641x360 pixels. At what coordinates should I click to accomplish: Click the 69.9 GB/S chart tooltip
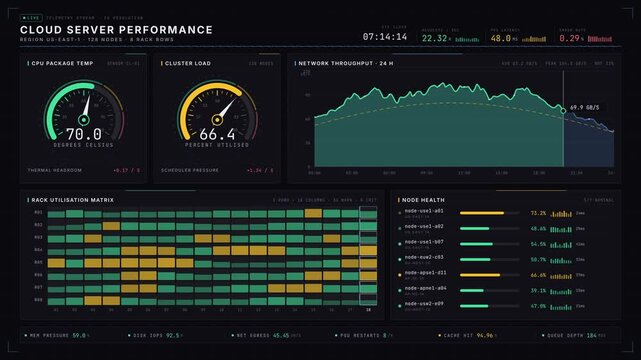coord(585,107)
